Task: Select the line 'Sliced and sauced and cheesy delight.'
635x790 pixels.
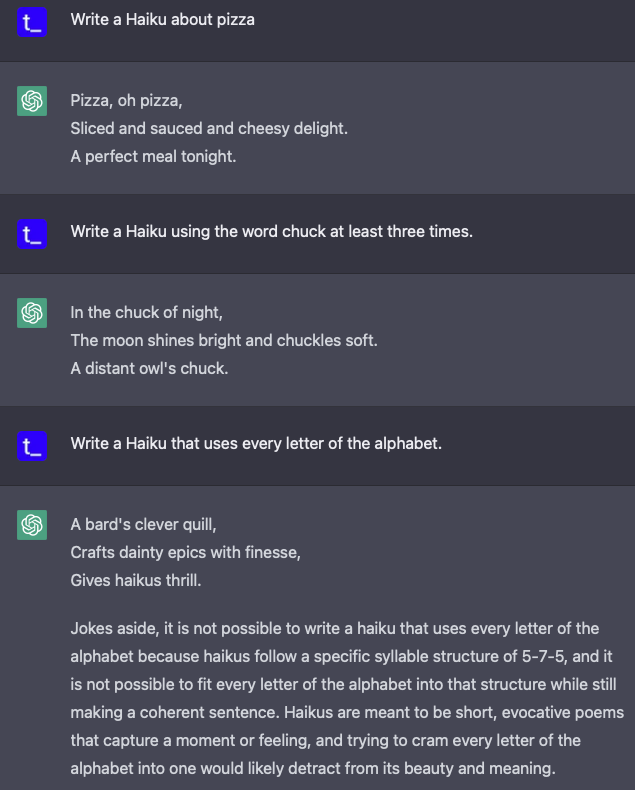Action: tap(209, 128)
